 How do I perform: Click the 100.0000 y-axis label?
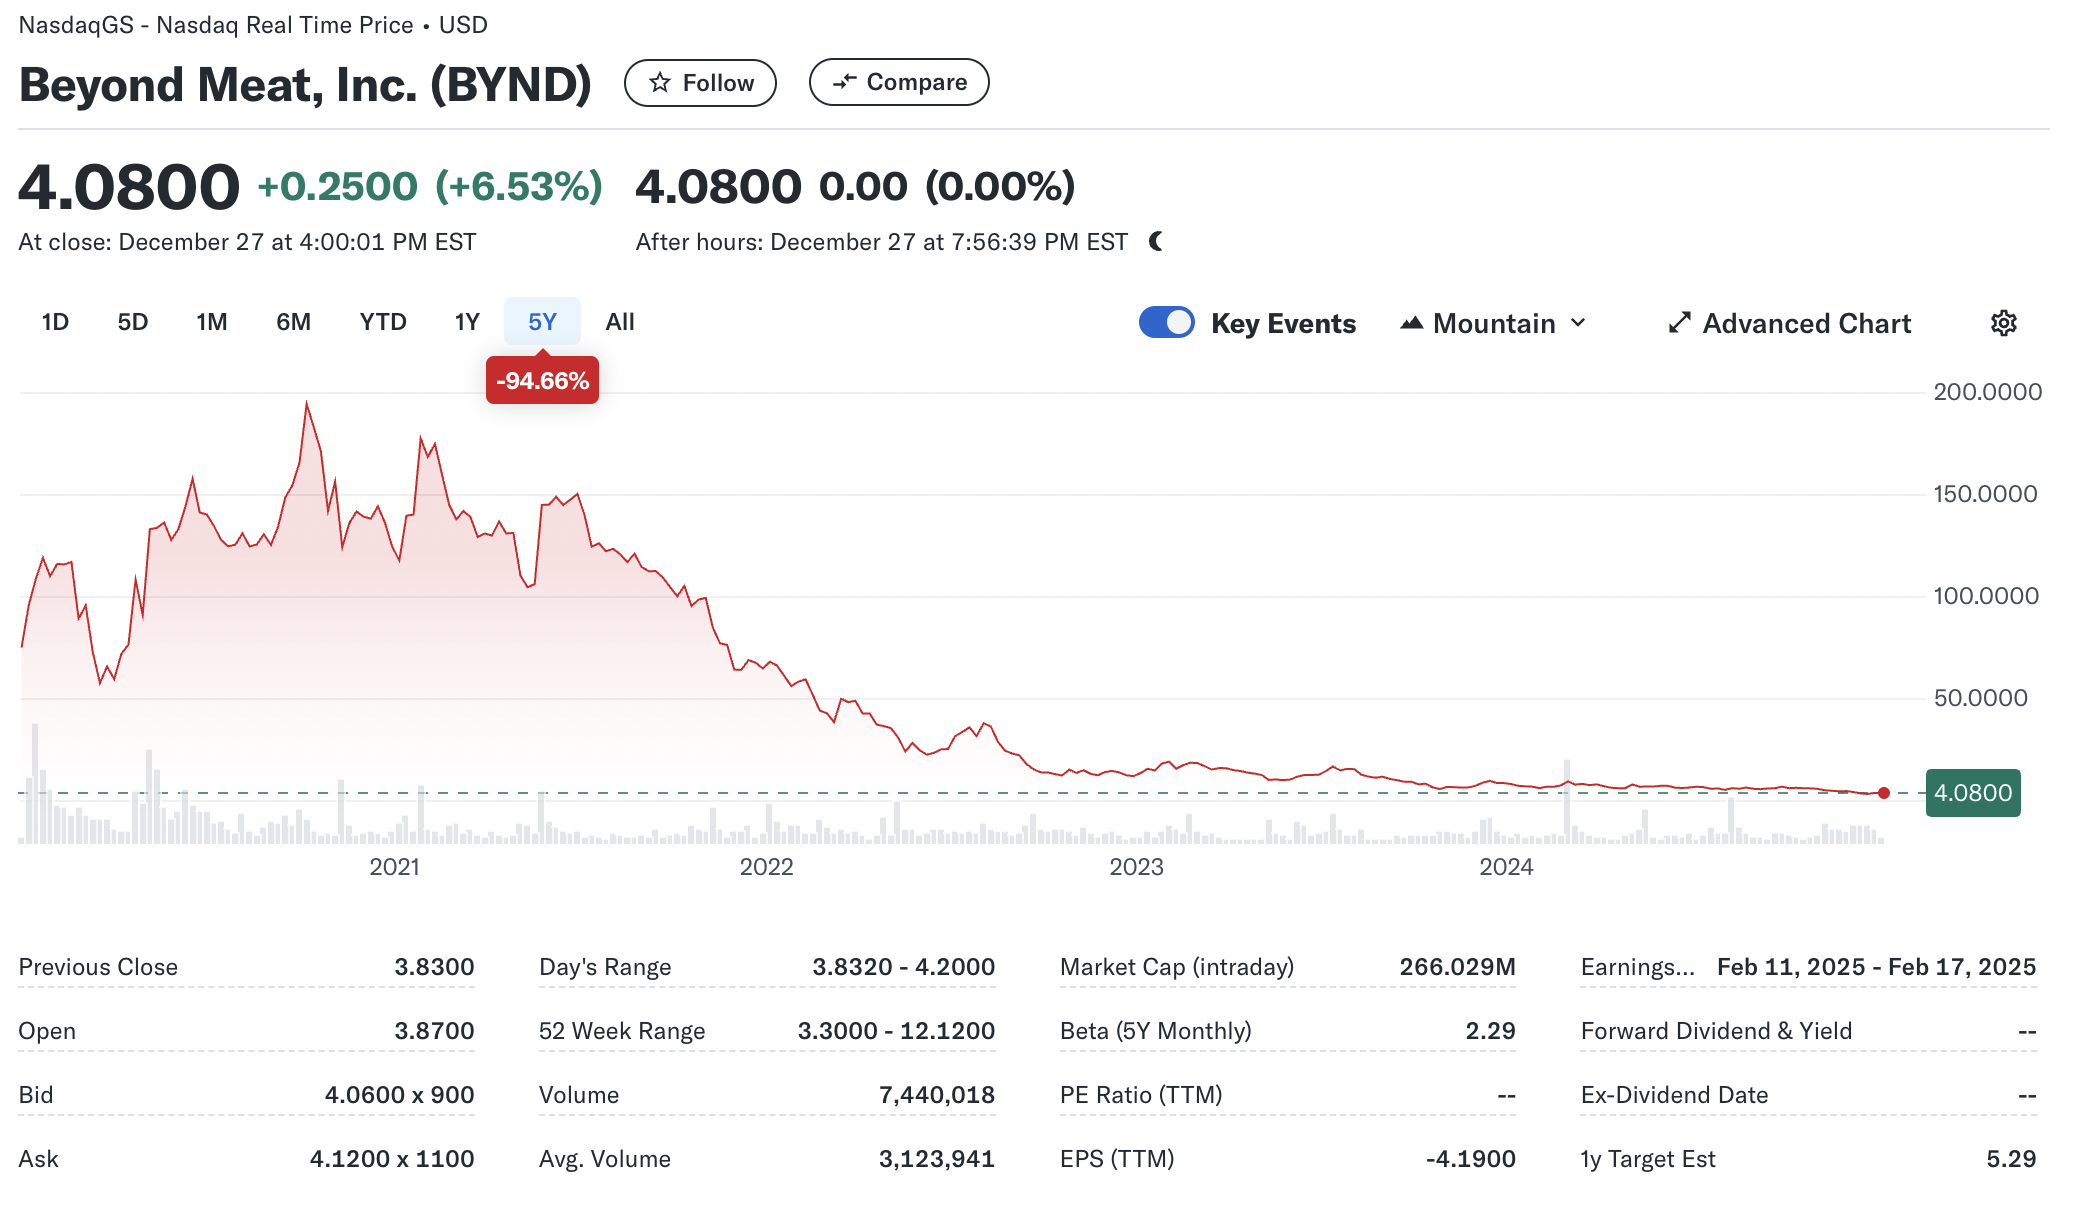1985,596
